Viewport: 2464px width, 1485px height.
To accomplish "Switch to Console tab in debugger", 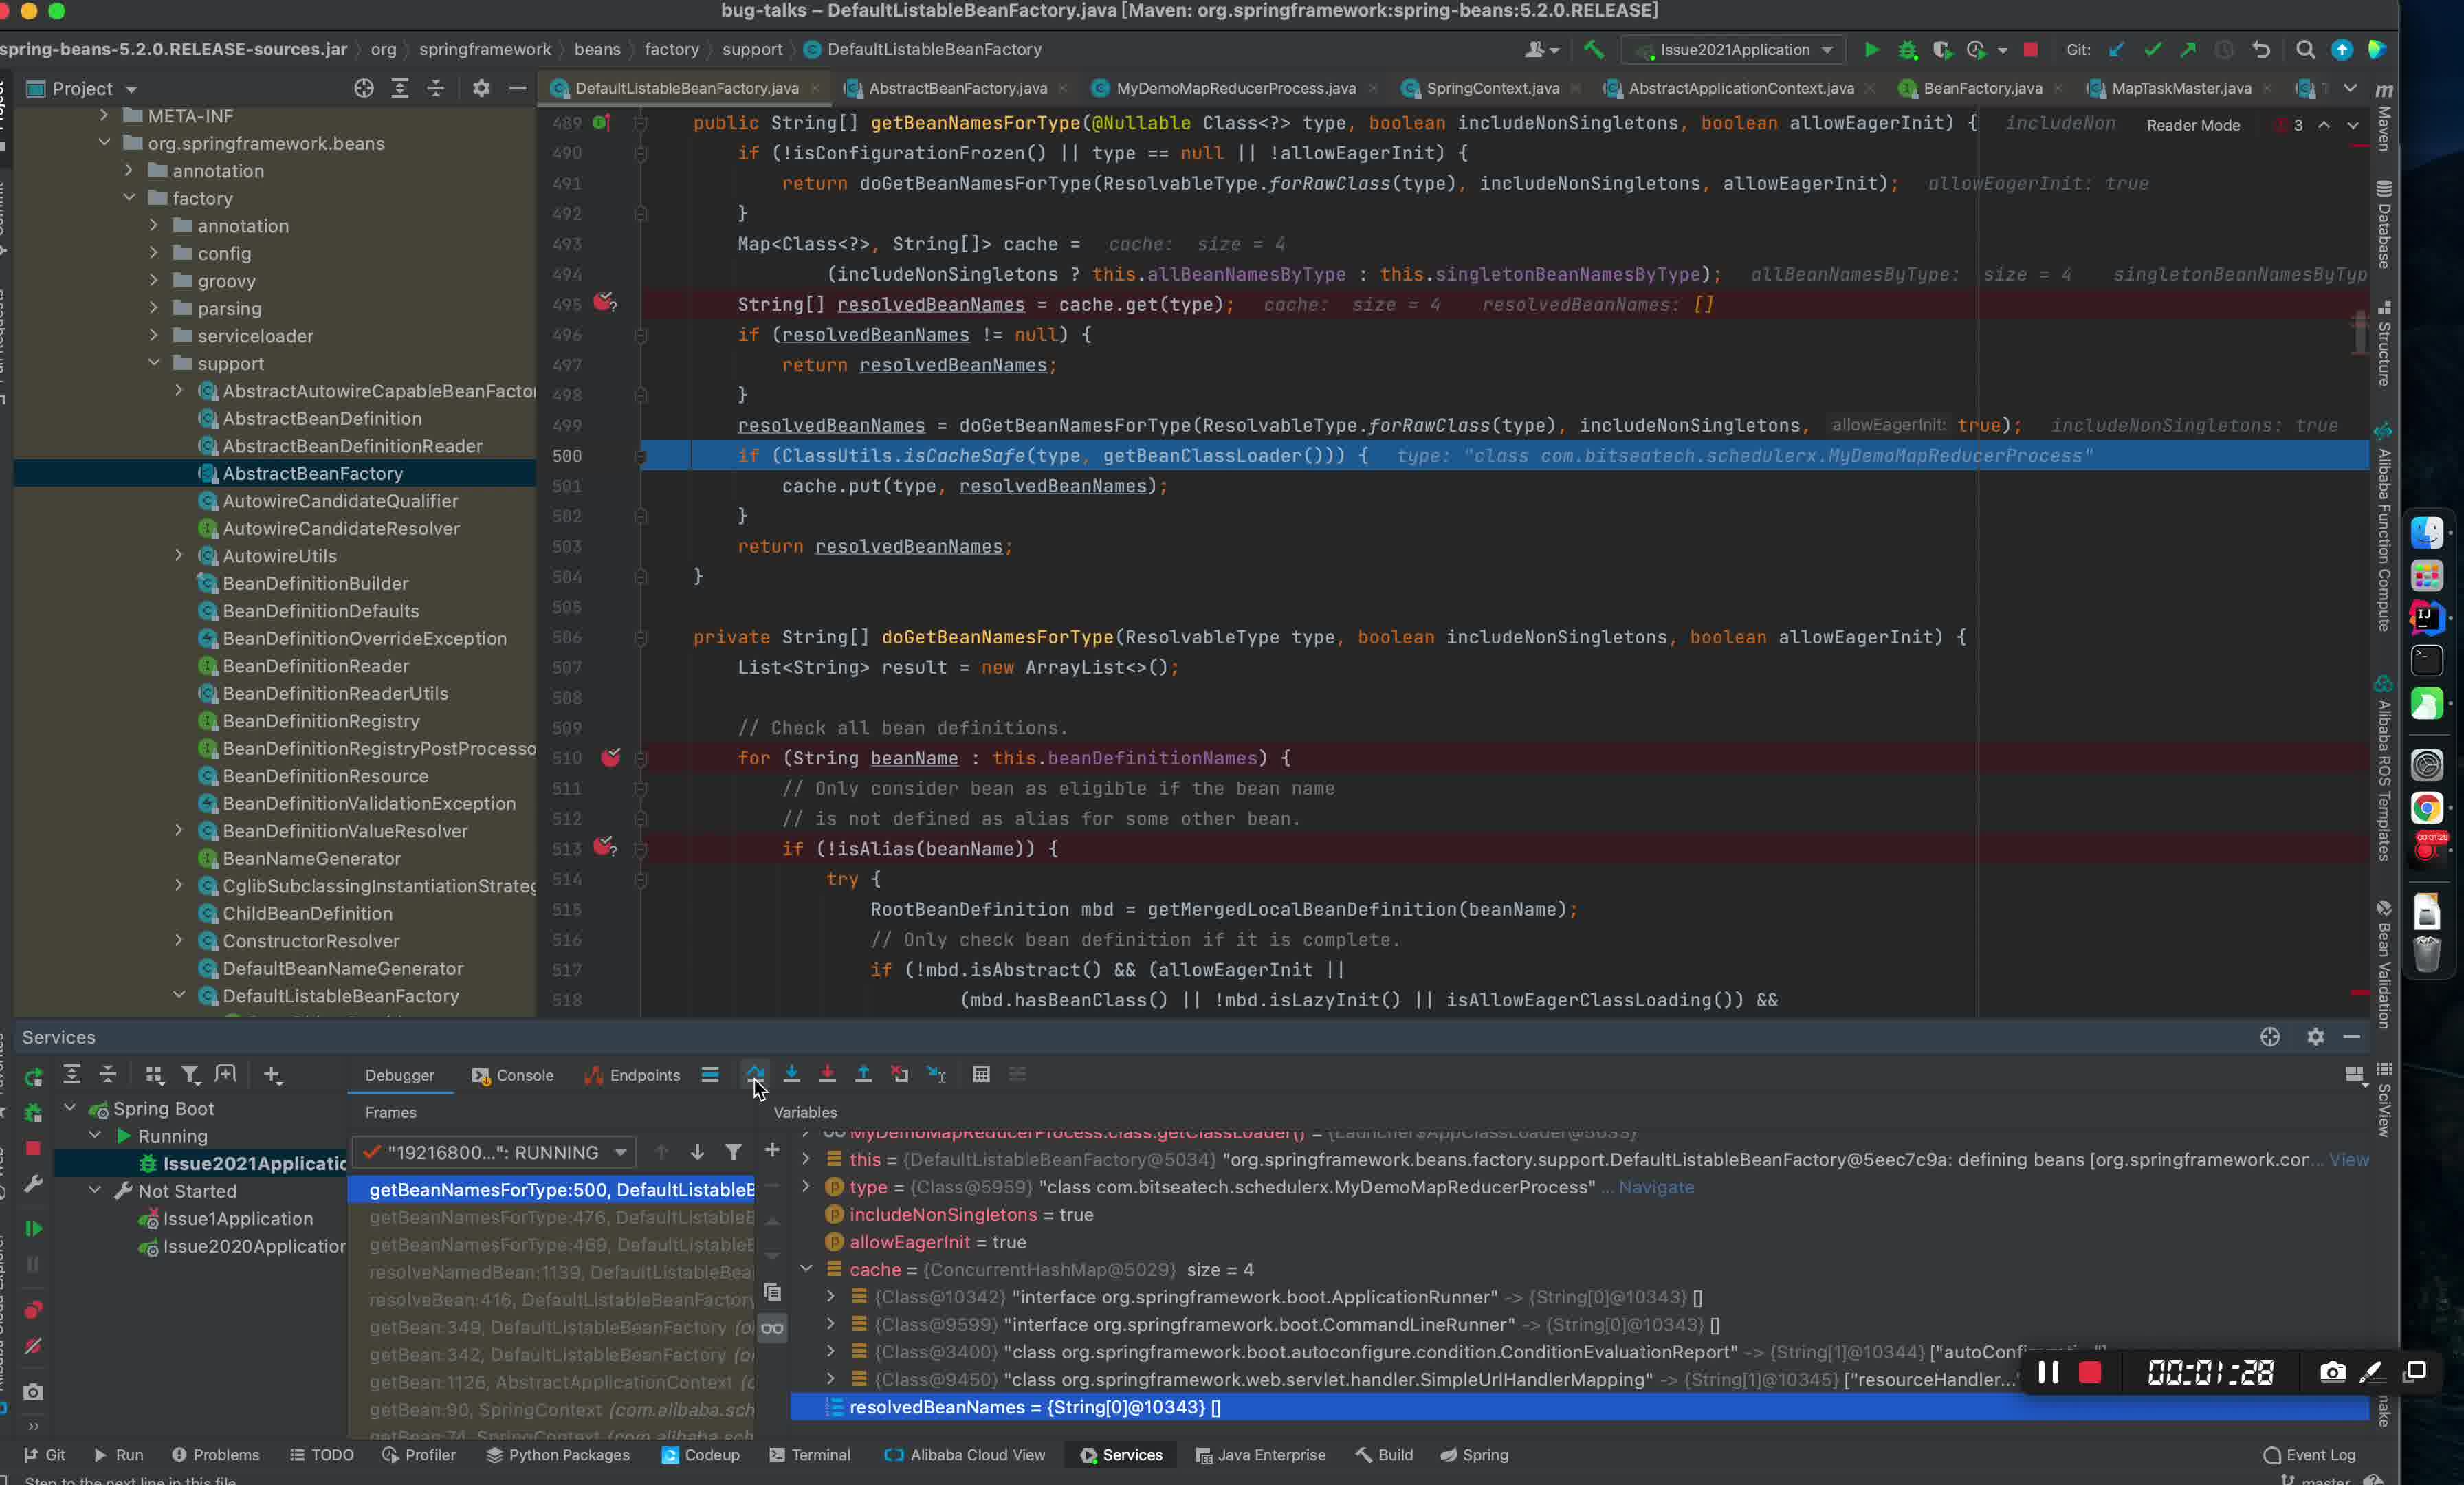I will (512, 1075).
